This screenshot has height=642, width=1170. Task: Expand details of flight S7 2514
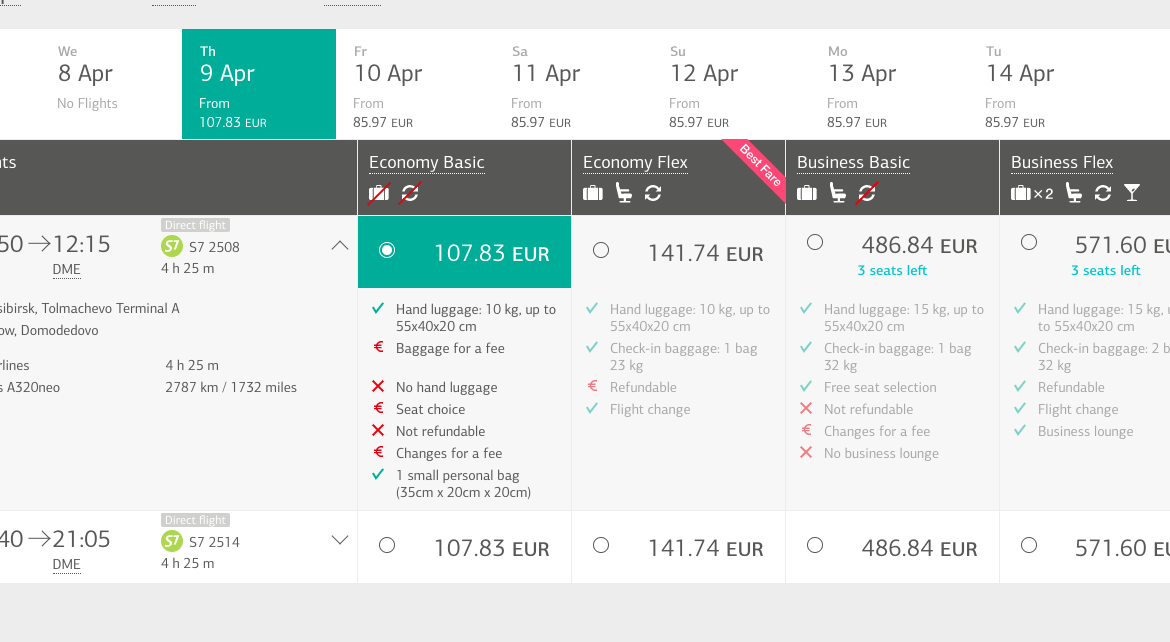[340, 540]
